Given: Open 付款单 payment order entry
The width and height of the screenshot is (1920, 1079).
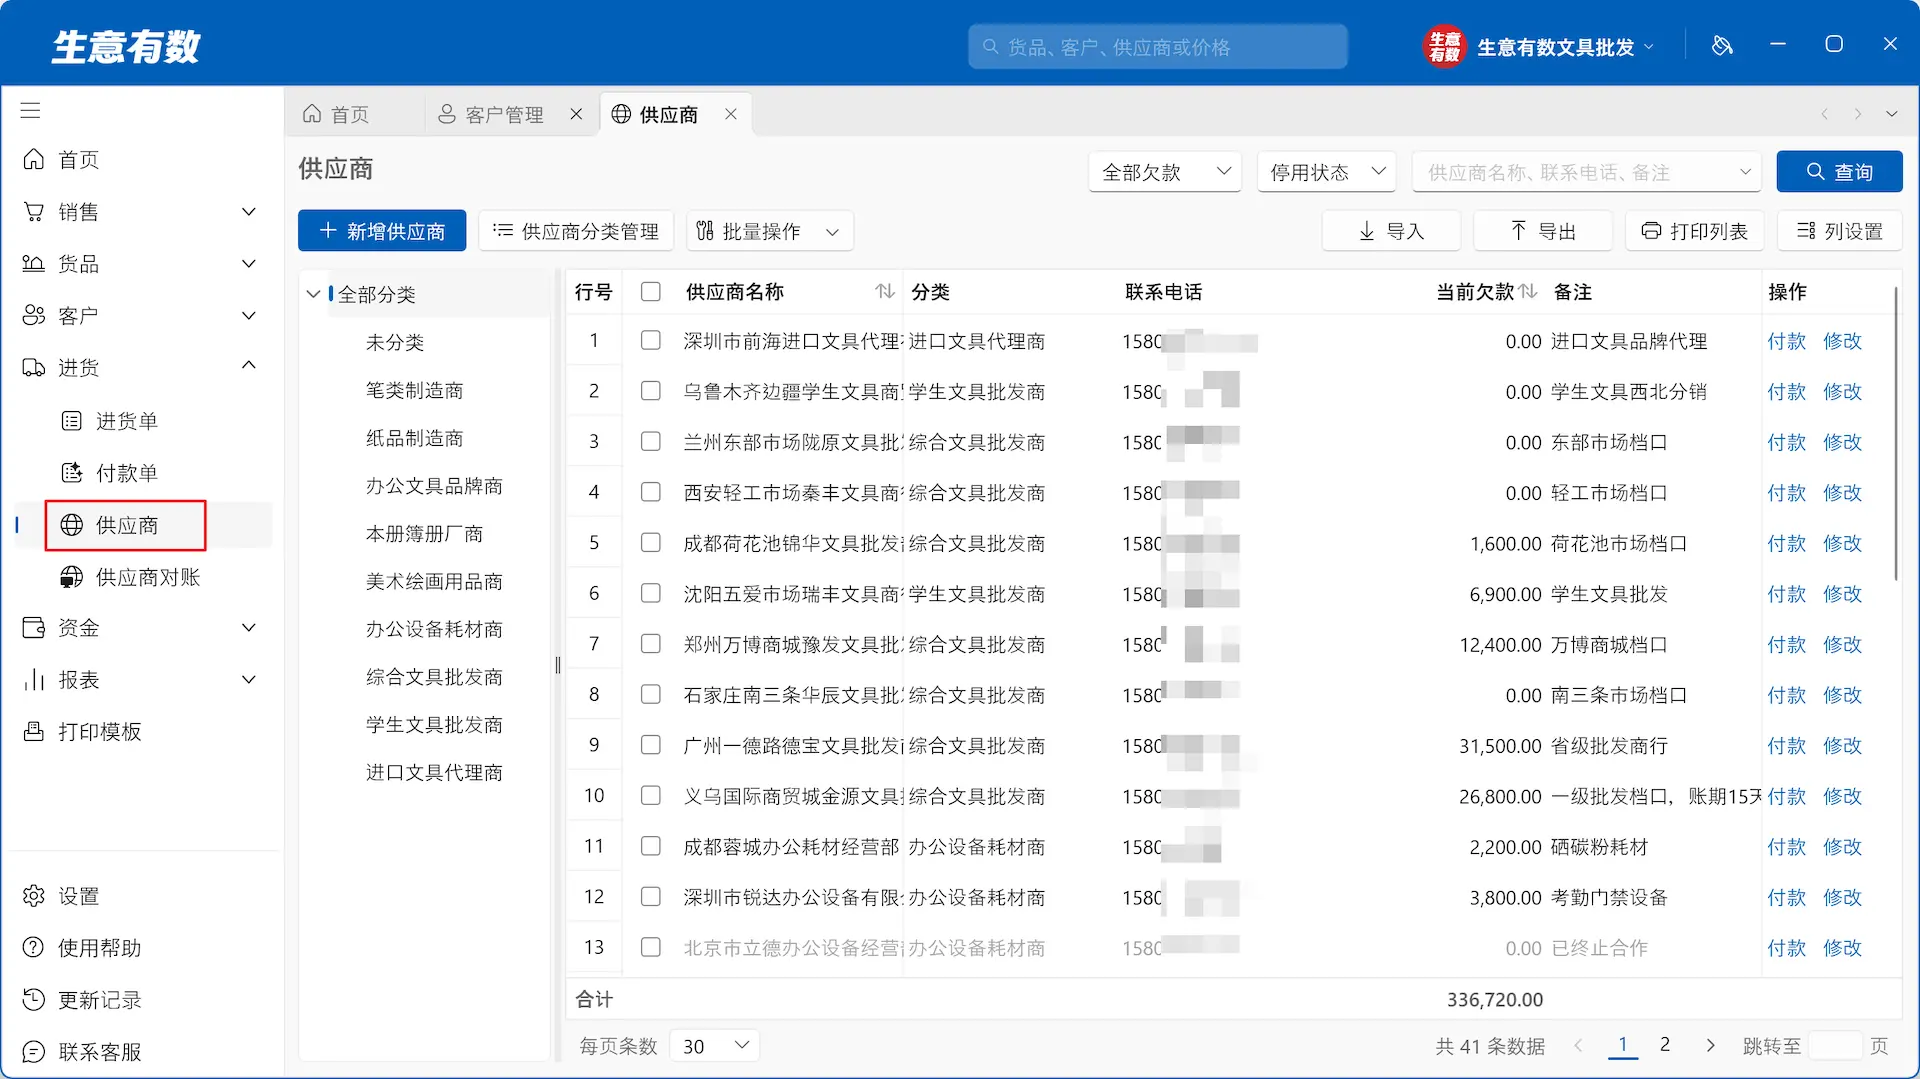Looking at the screenshot, I should pos(127,473).
